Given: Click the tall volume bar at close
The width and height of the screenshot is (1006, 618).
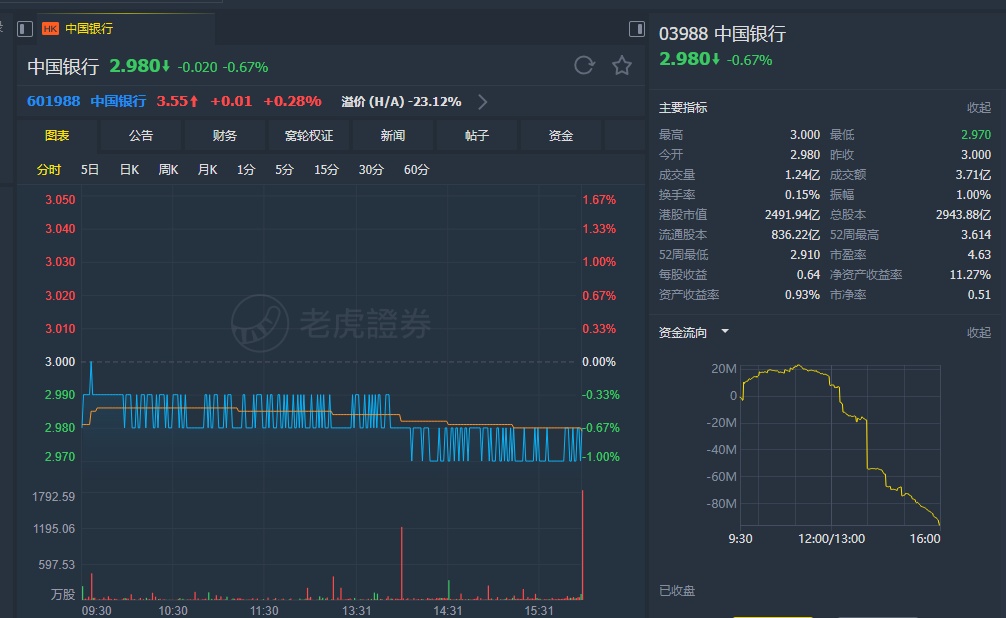Looking at the screenshot, I should pyautogui.click(x=583, y=545).
